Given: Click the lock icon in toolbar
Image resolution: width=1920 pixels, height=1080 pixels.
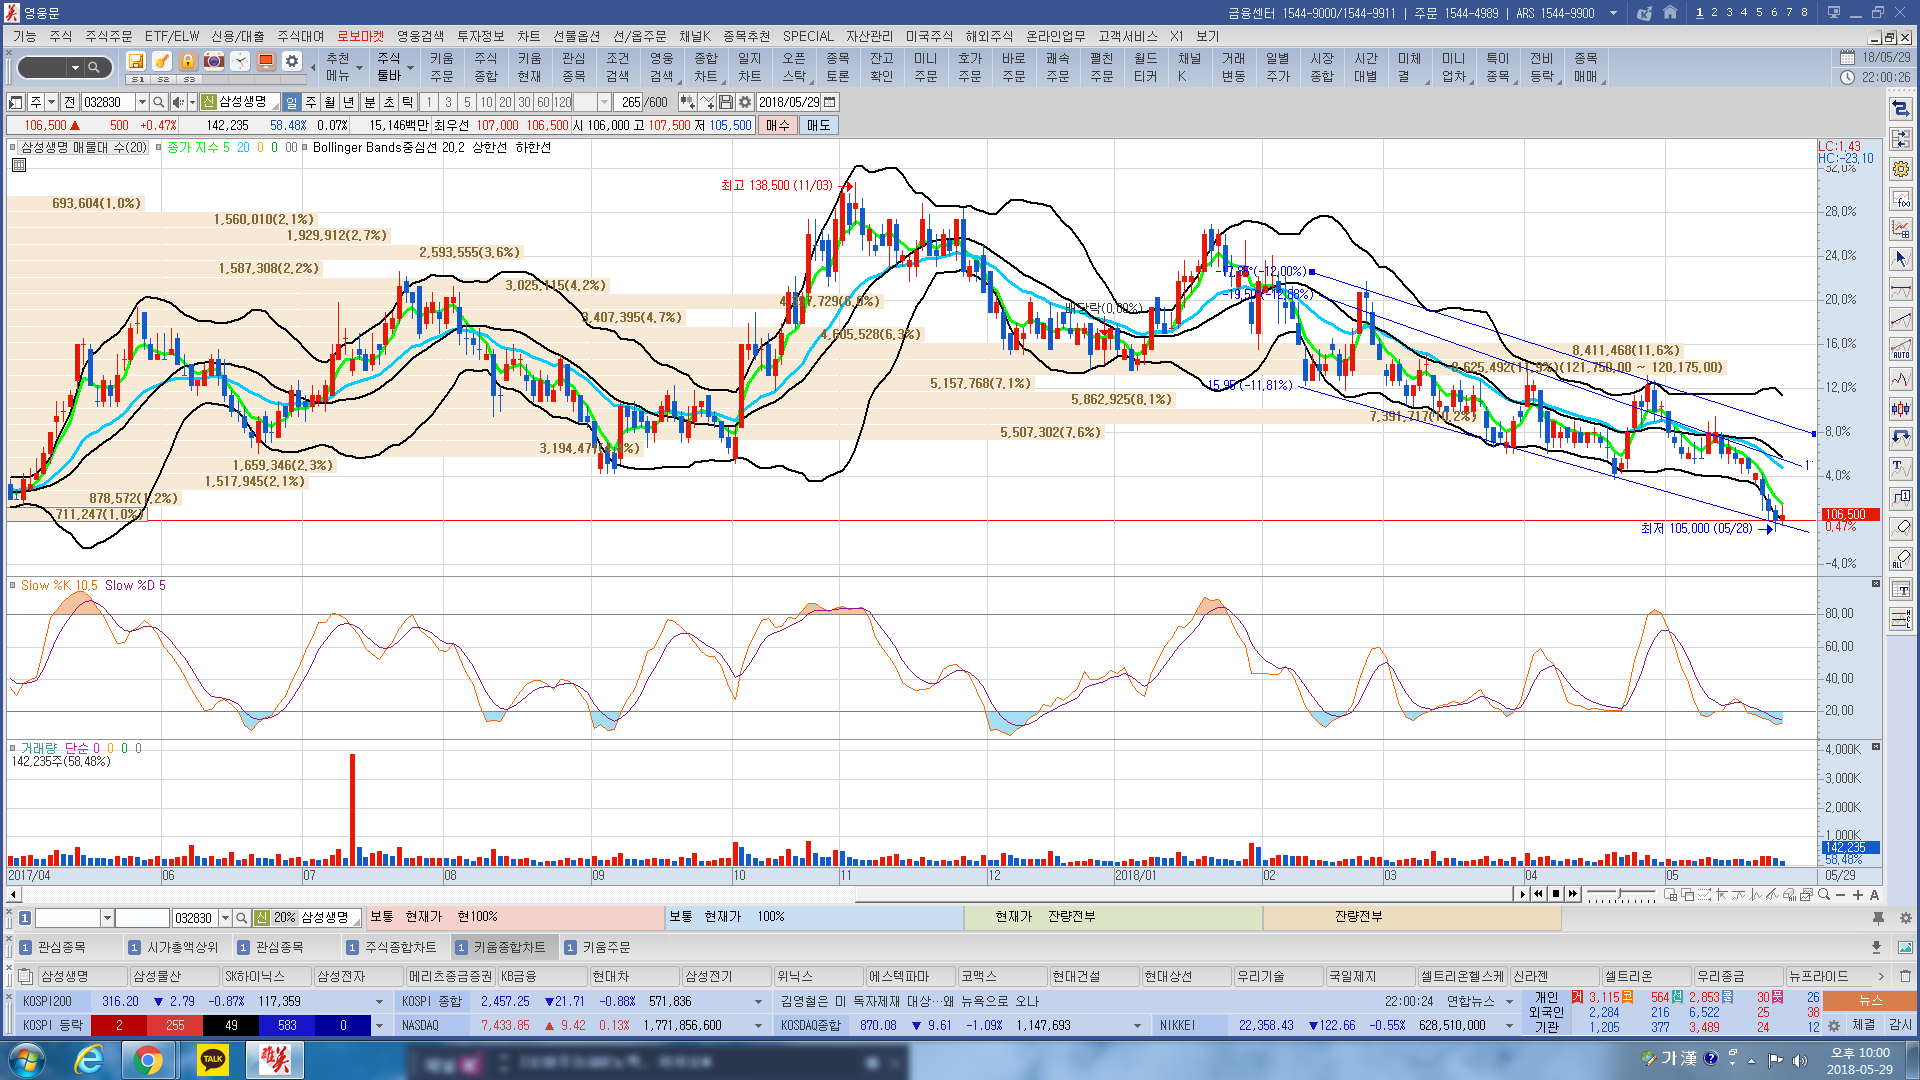Looking at the screenshot, I should click(x=187, y=61).
